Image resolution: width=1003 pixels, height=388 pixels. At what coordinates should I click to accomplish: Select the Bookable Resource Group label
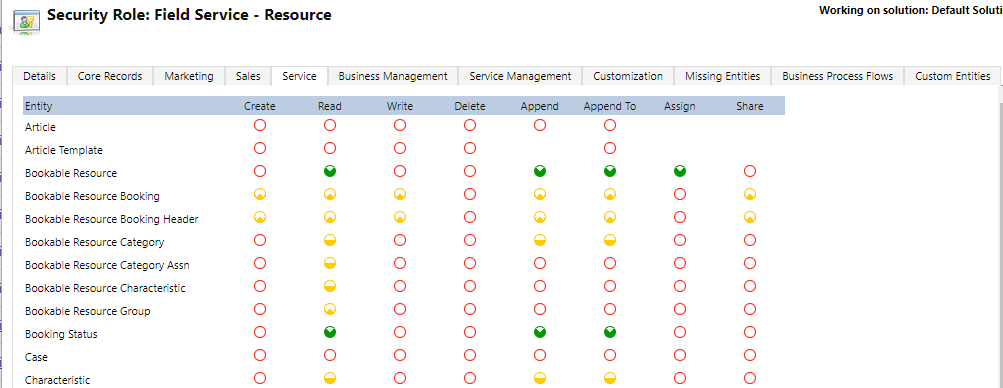tap(88, 311)
